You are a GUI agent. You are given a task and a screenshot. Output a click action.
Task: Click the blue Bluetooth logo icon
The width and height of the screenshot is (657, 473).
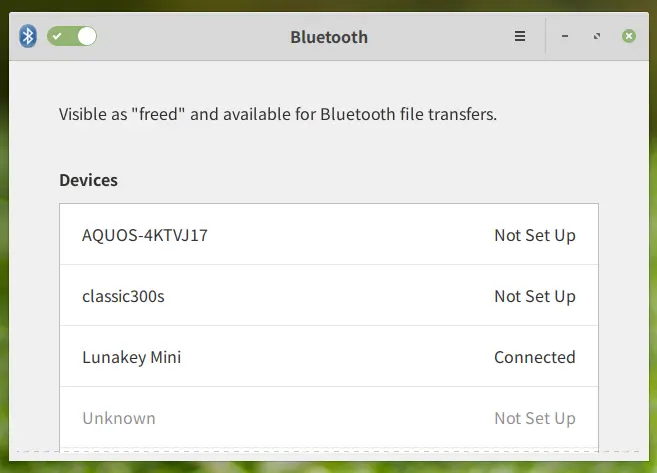[x=28, y=36]
